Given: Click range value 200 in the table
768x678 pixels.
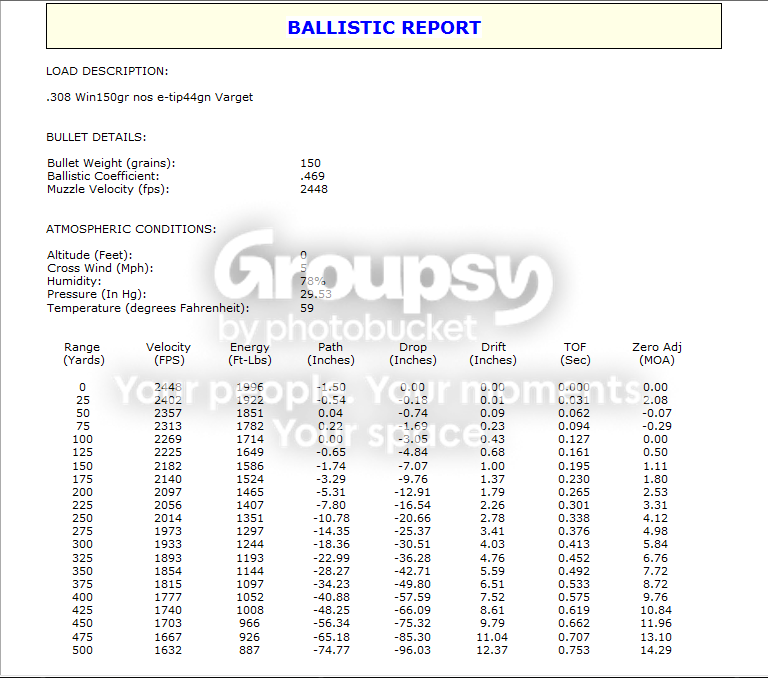Looking at the screenshot, I should click(82, 492).
